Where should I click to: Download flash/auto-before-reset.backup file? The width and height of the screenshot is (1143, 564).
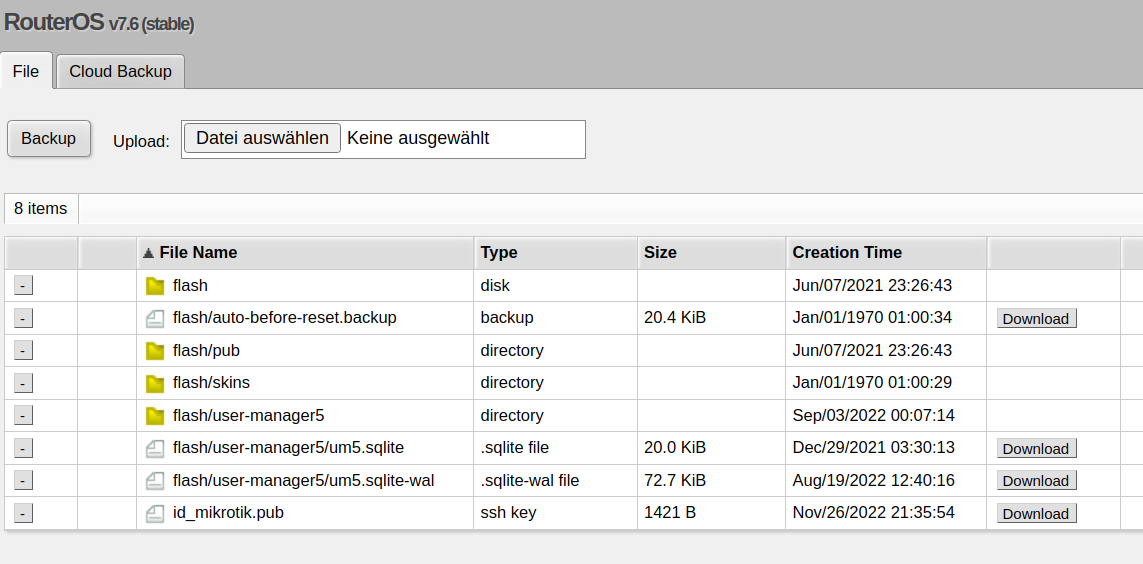[1036, 318]
